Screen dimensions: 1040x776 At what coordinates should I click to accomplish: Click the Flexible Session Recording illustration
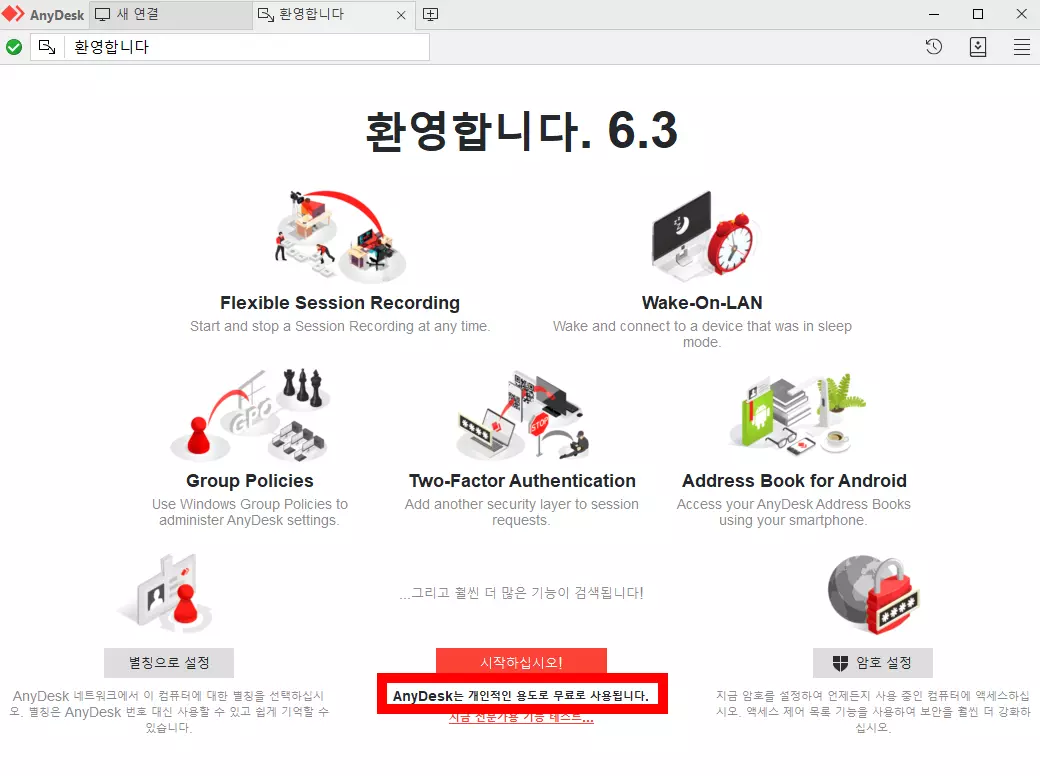coord(341,236)
